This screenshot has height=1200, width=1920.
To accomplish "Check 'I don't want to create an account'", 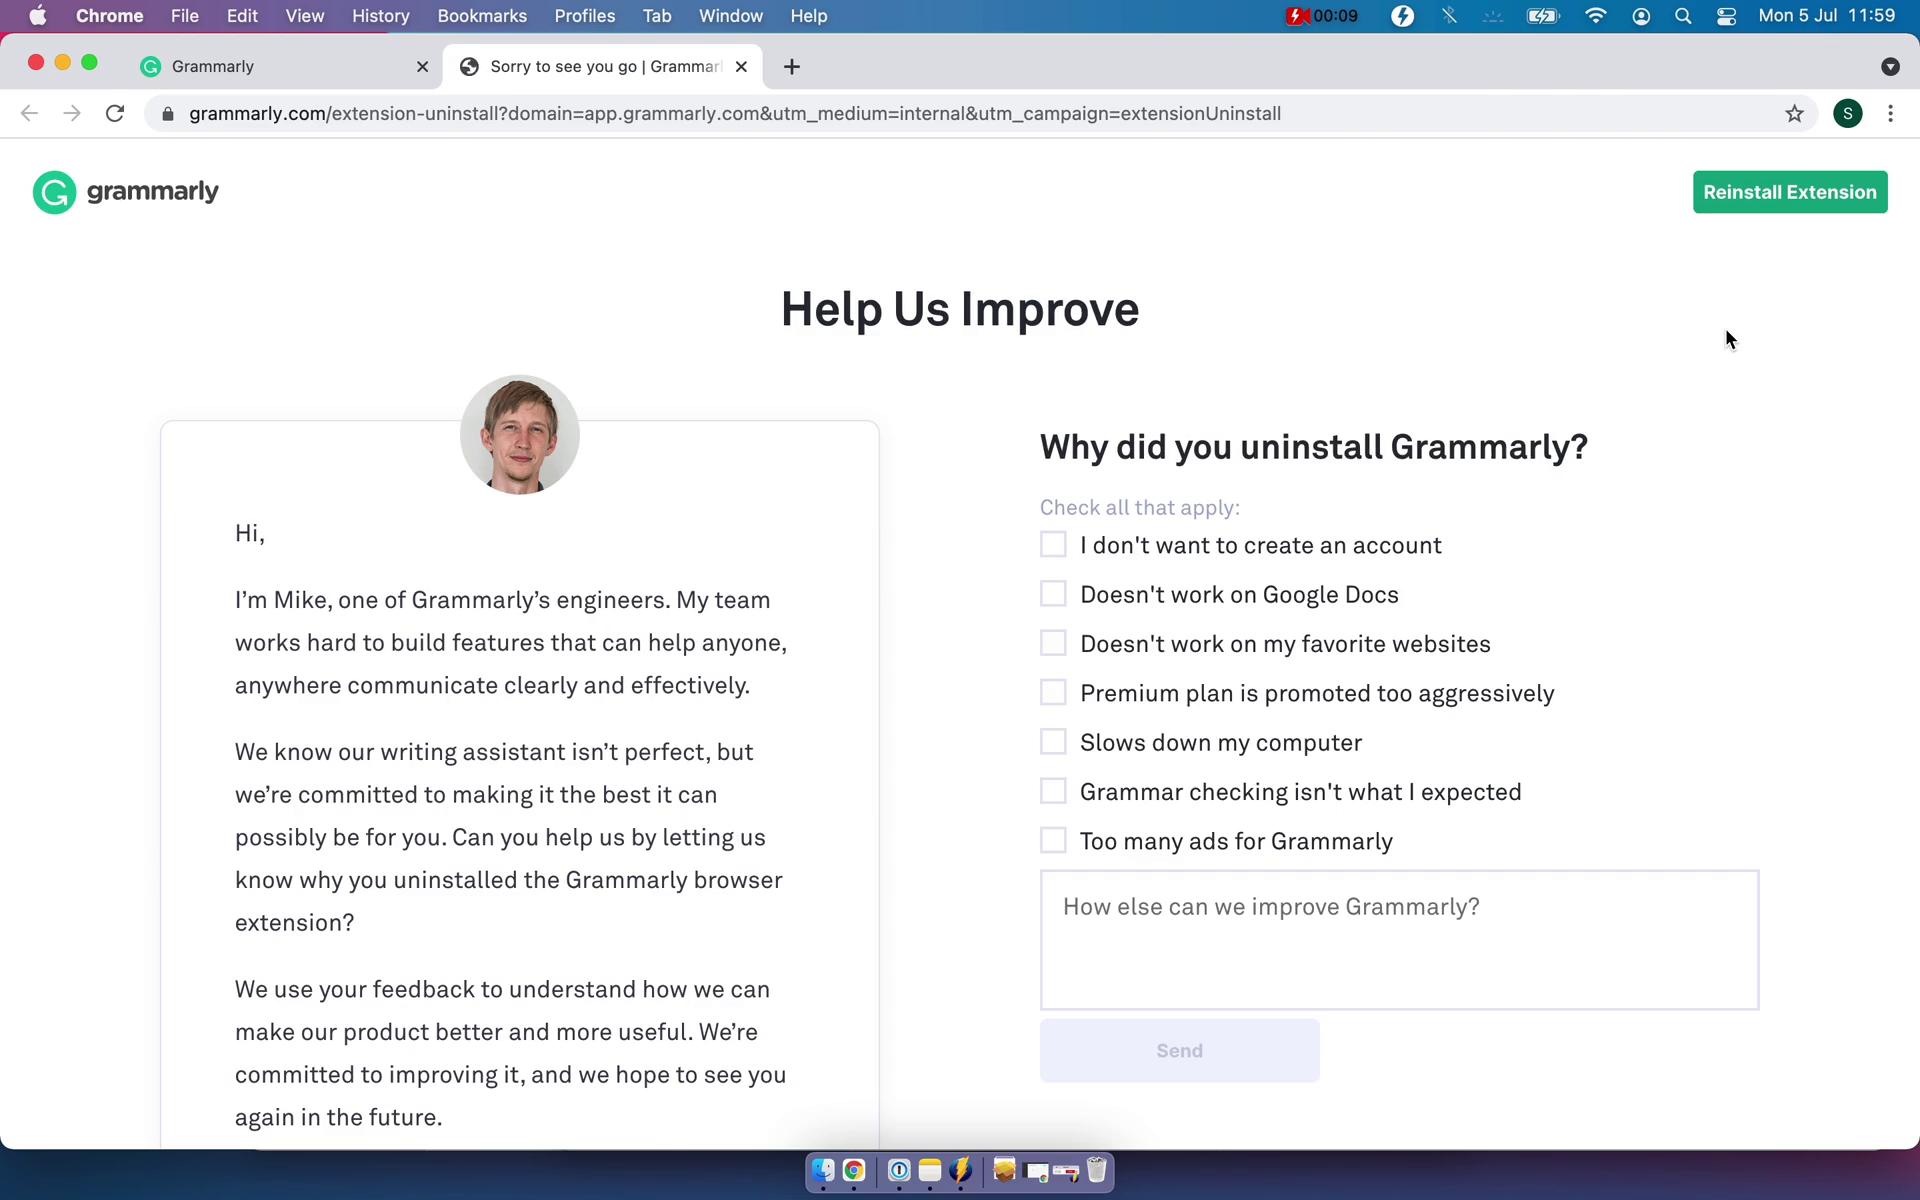I will pyautogui.click(x=1053, y=544).
